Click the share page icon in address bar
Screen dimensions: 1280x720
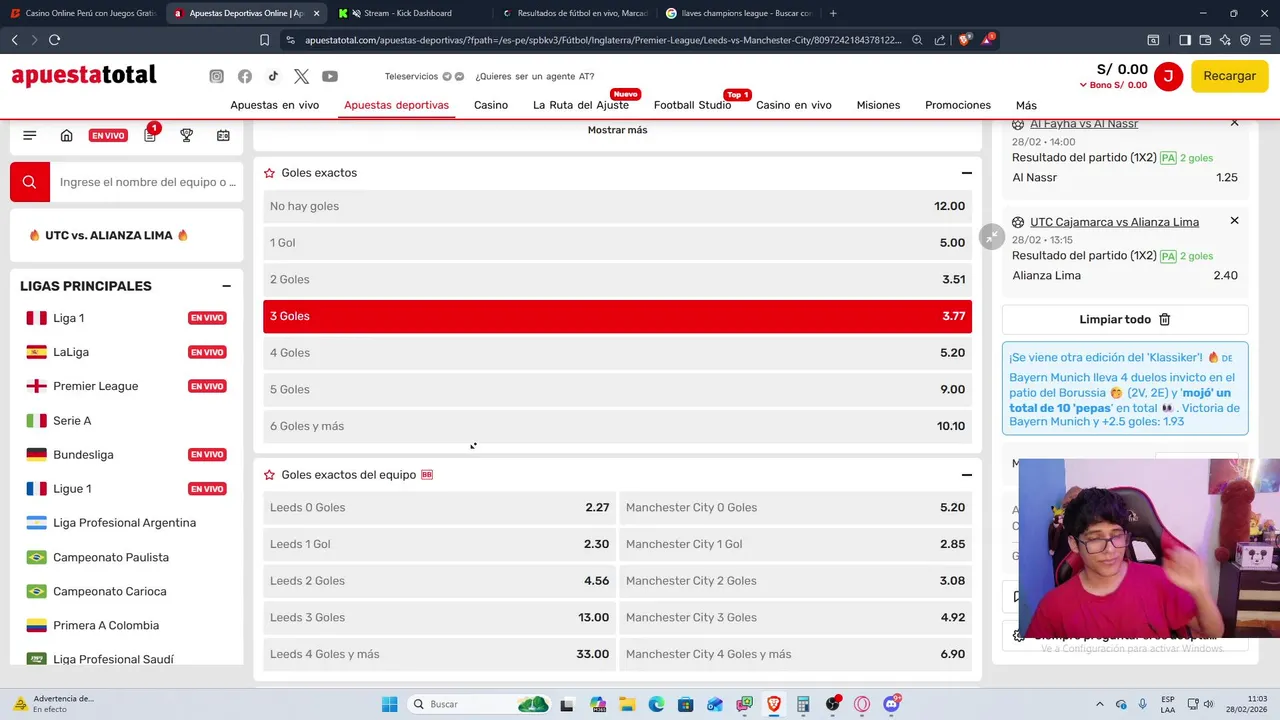(940, 40)
